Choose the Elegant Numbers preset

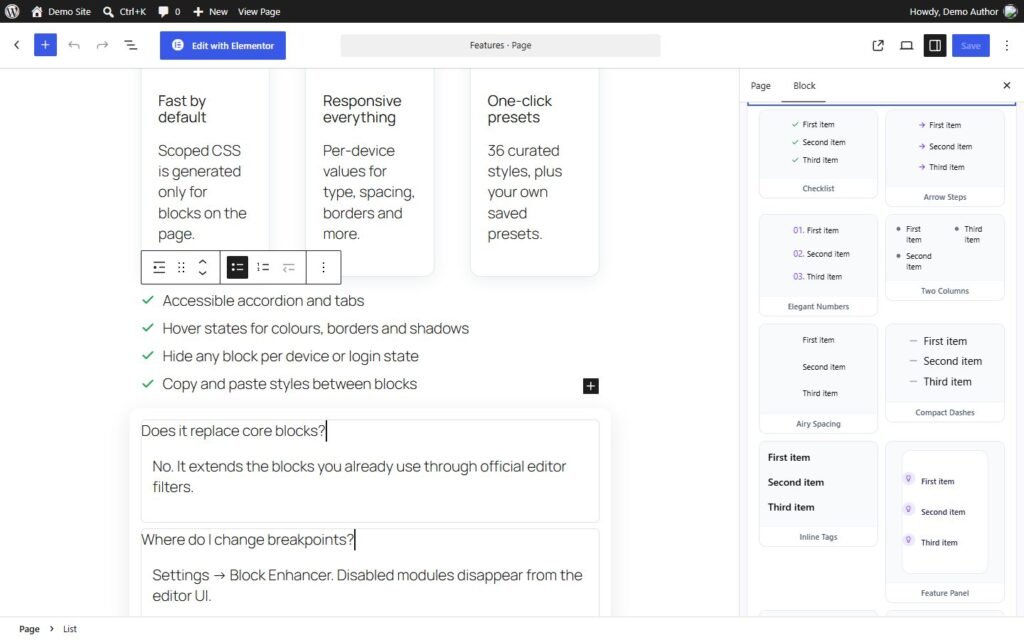(818, 265)
